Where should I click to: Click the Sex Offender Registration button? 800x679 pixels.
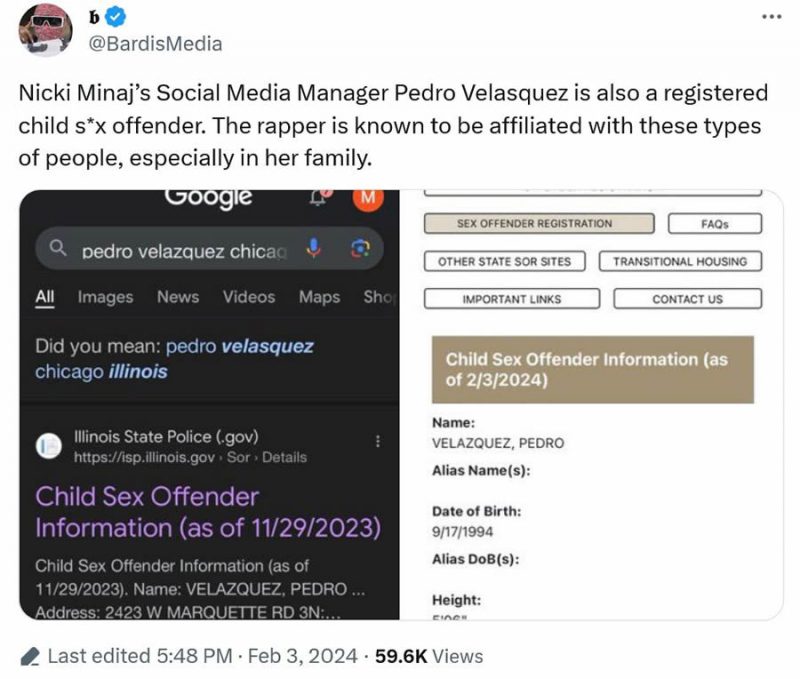tap(539, 224)
